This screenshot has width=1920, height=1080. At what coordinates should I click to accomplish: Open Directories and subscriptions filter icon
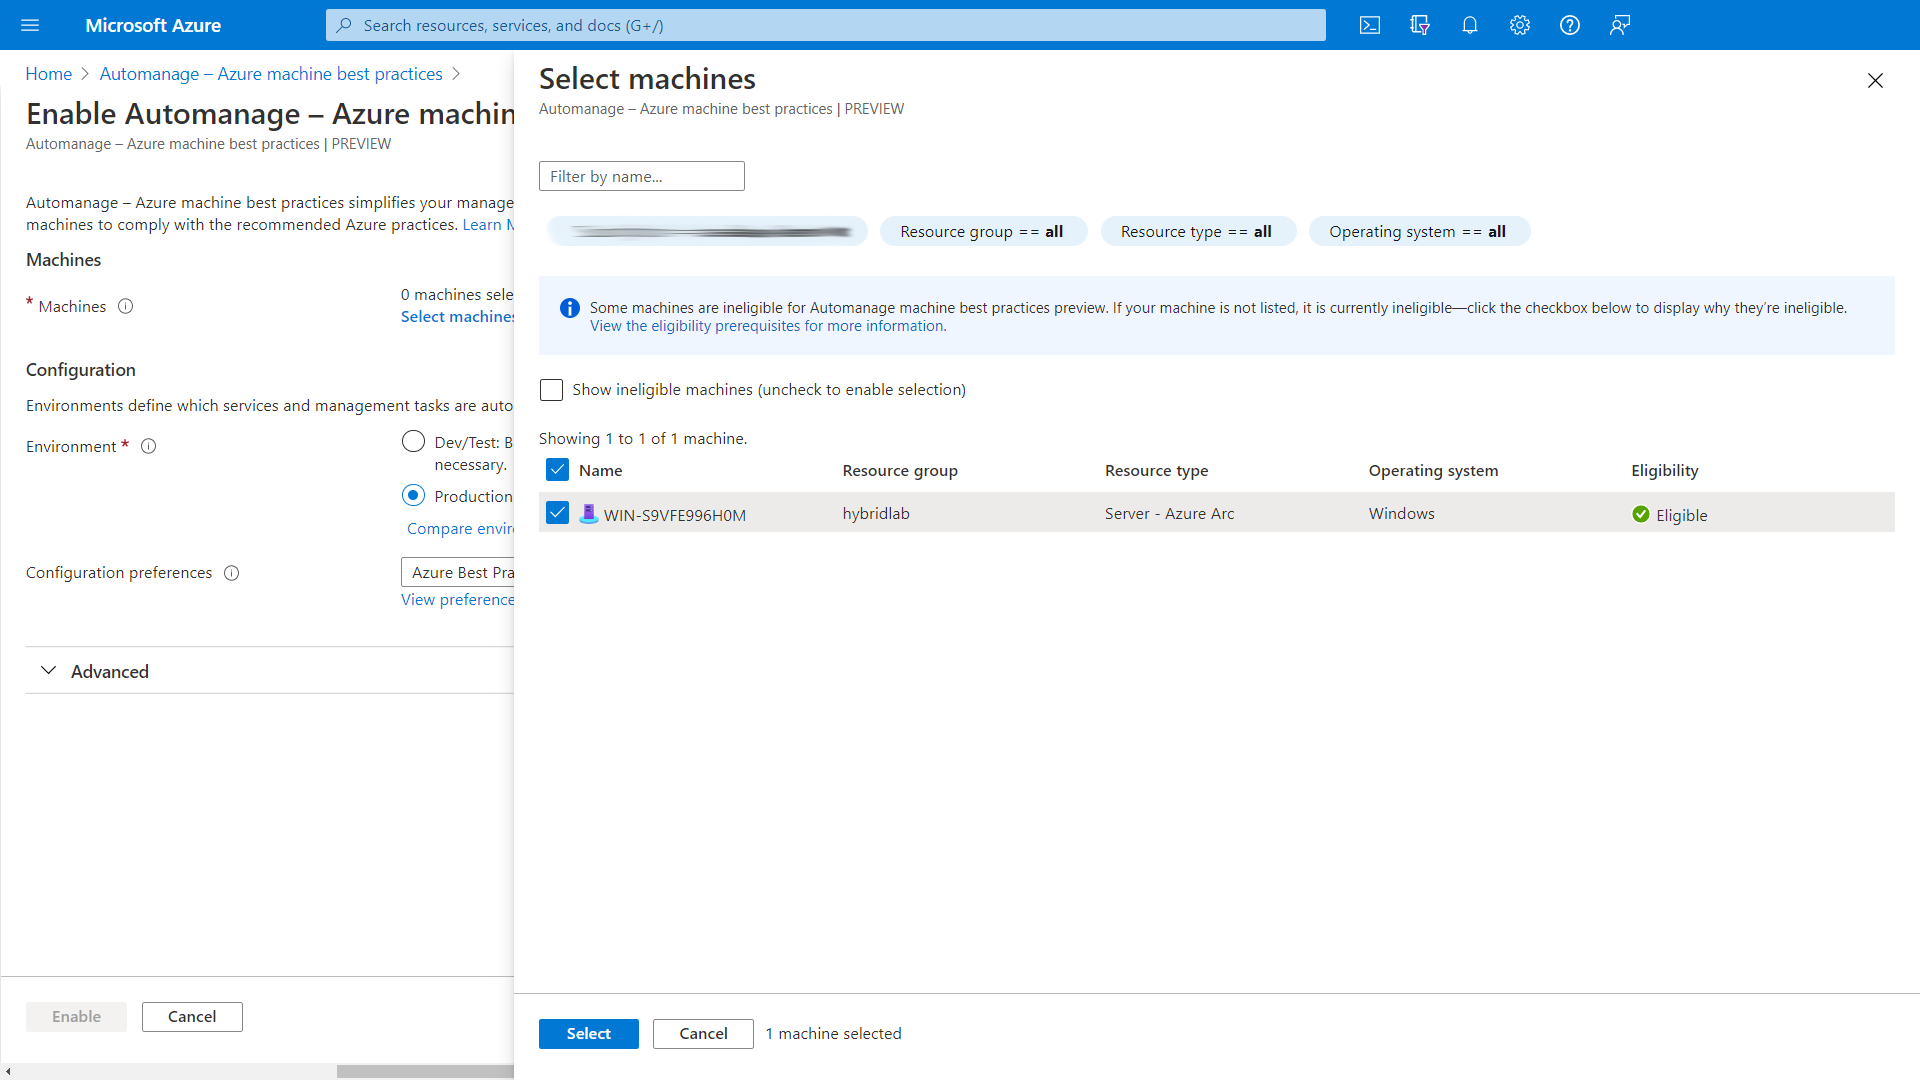click(1420, 25)
